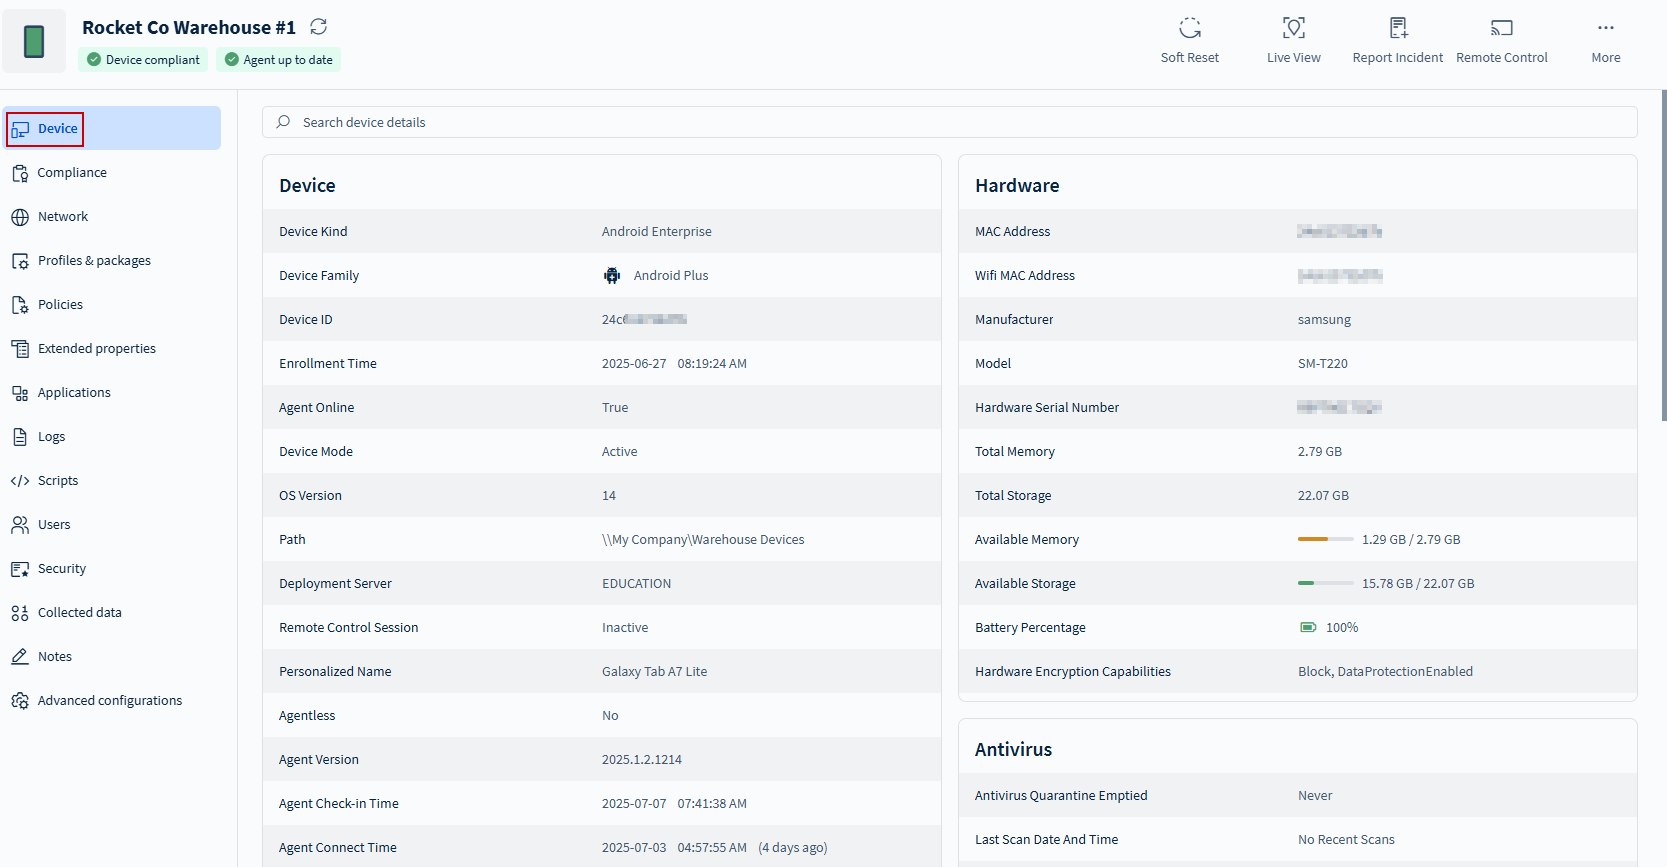Click the refresh icon beside device name

point(318,27)
